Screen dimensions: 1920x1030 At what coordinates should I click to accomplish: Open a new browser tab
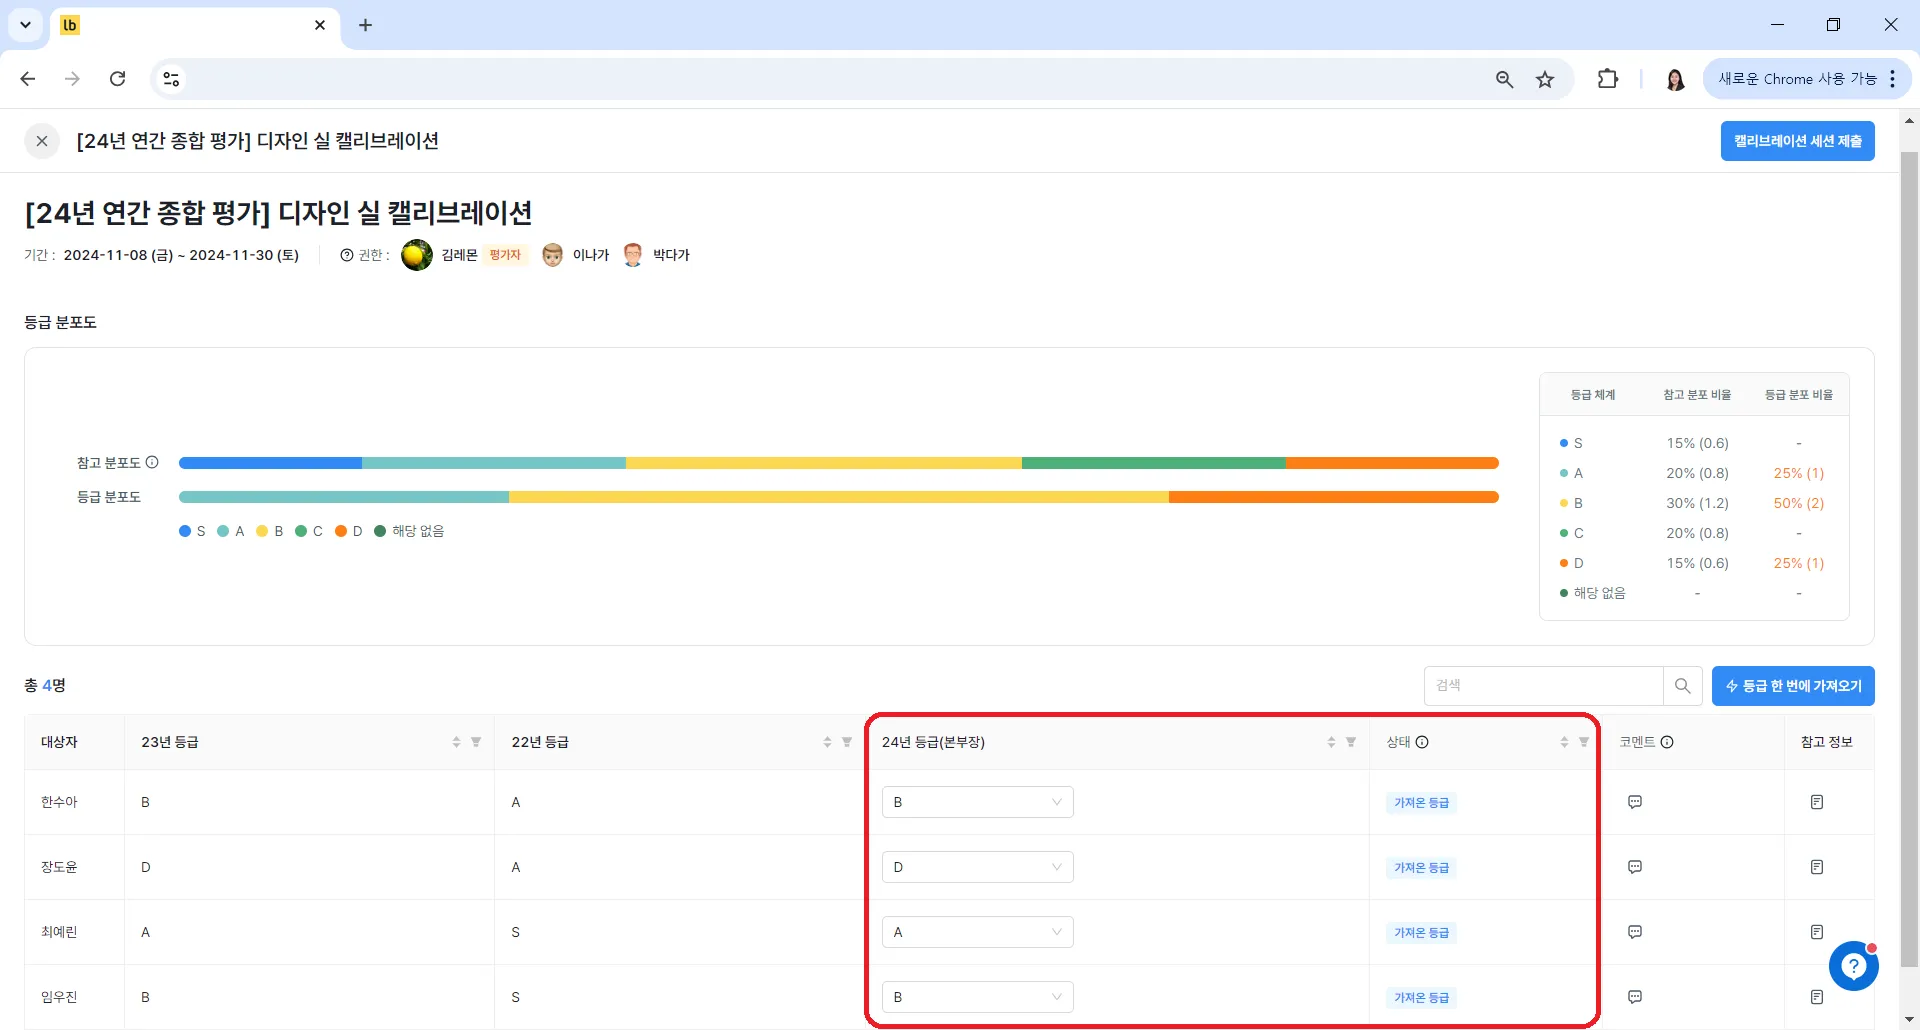click(365, 25)
